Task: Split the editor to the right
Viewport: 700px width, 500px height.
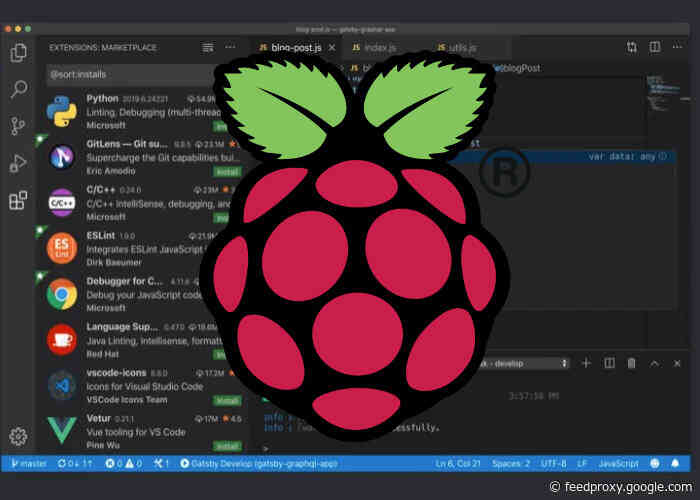Action: pos(654,46)
